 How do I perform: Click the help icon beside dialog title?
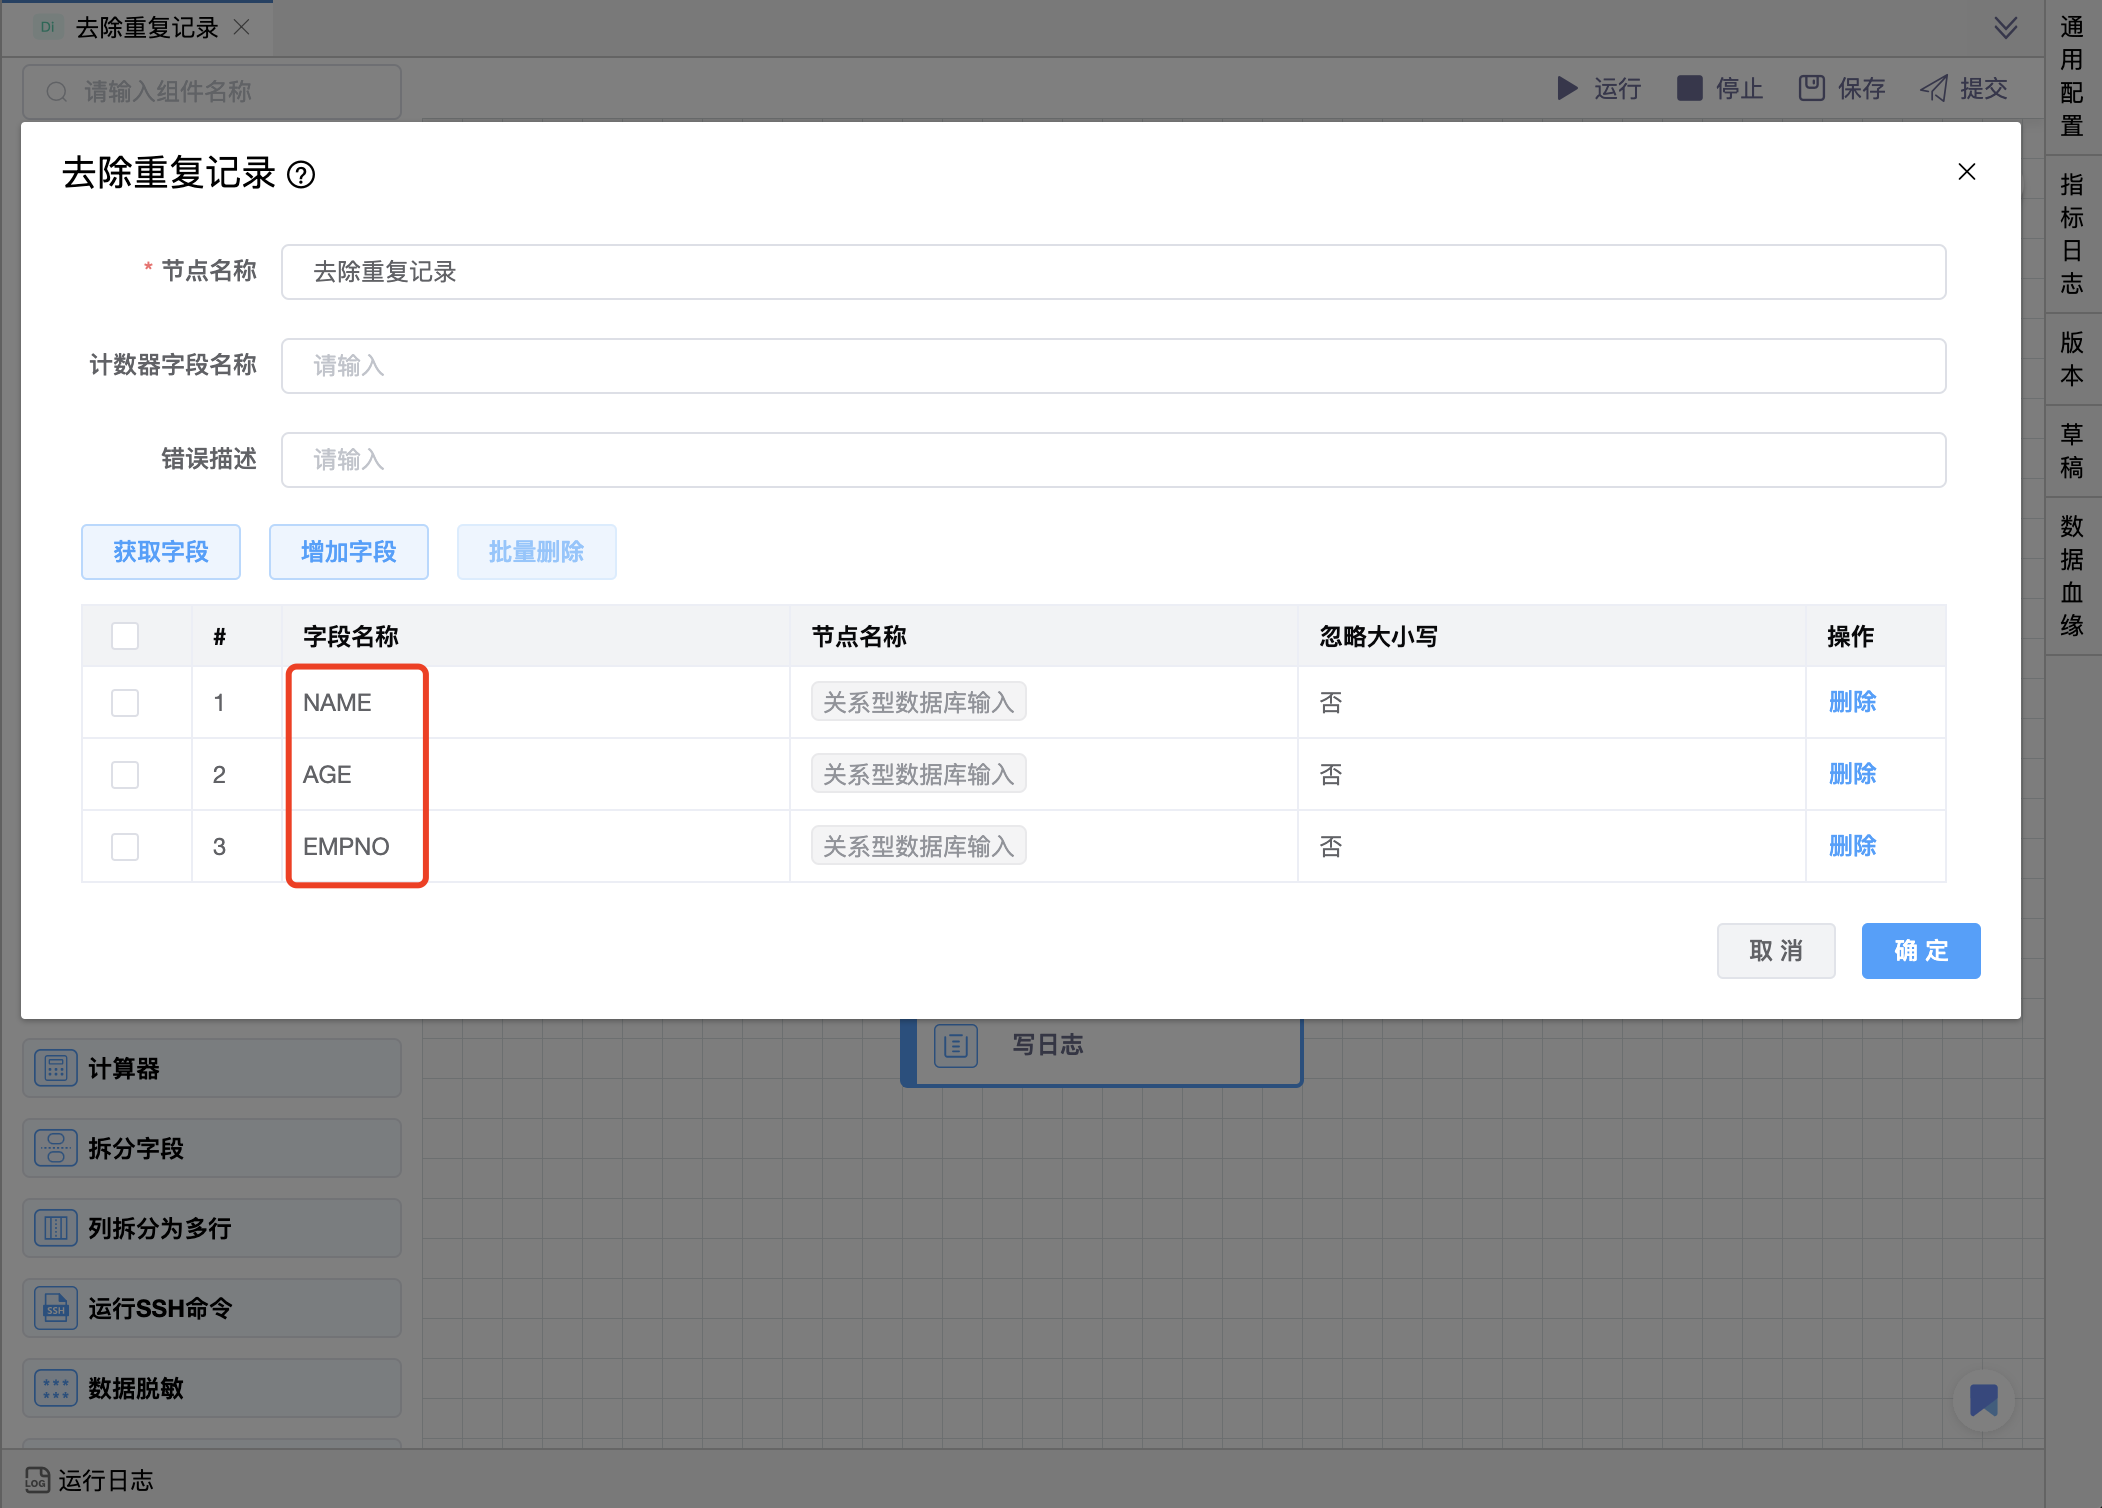pyautogui.click(x=301, y=175)
